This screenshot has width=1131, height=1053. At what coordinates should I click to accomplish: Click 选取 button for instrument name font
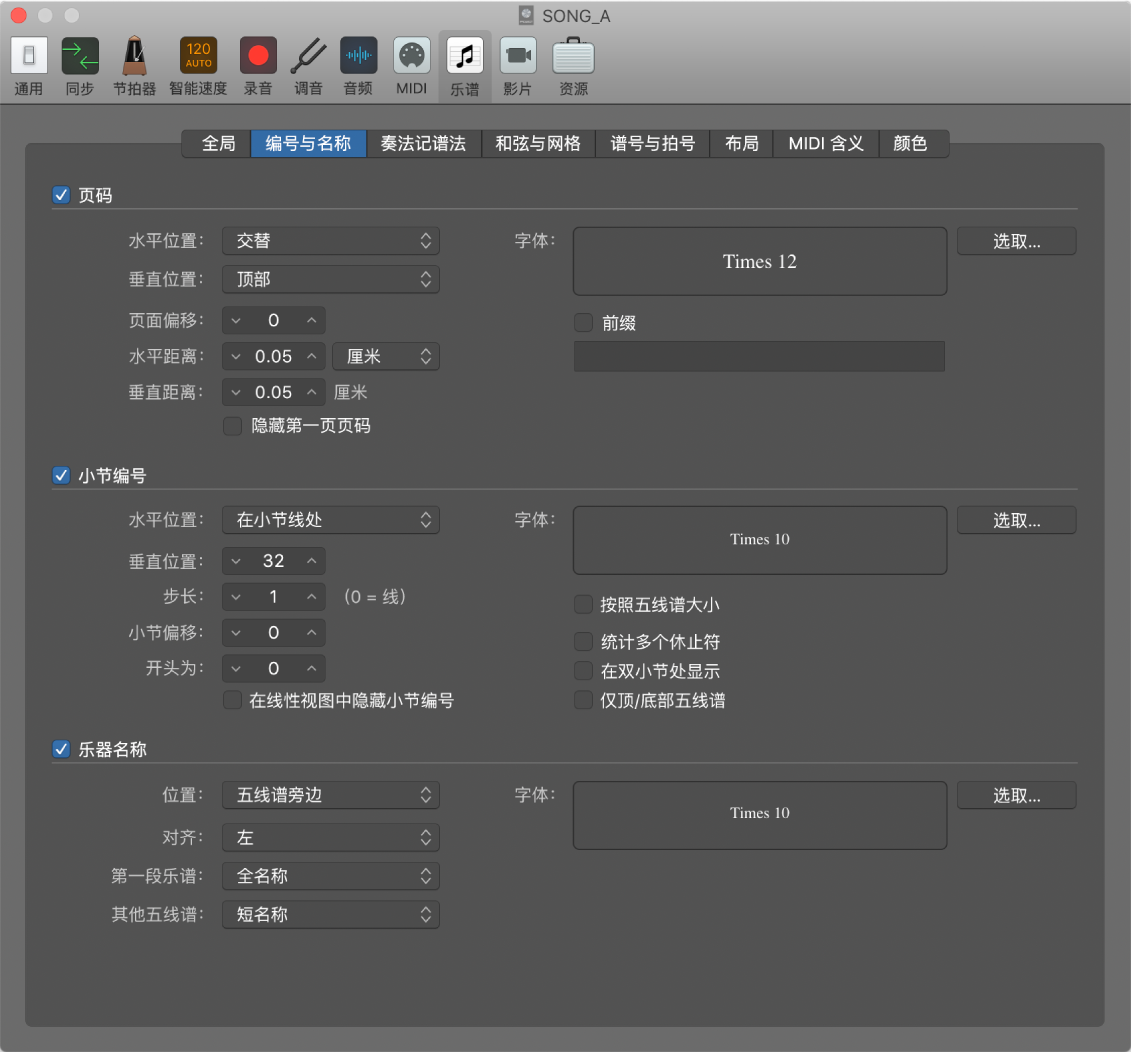pyautogui.click(x=1016, y=796)
